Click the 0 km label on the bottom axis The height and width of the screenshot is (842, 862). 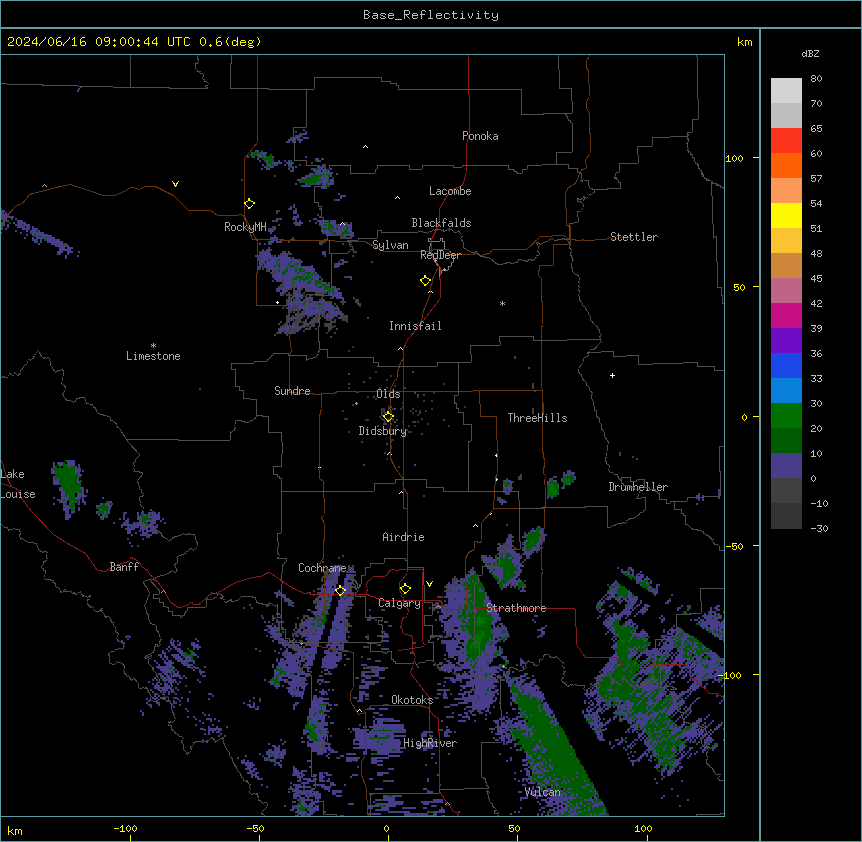coord(386,828)
